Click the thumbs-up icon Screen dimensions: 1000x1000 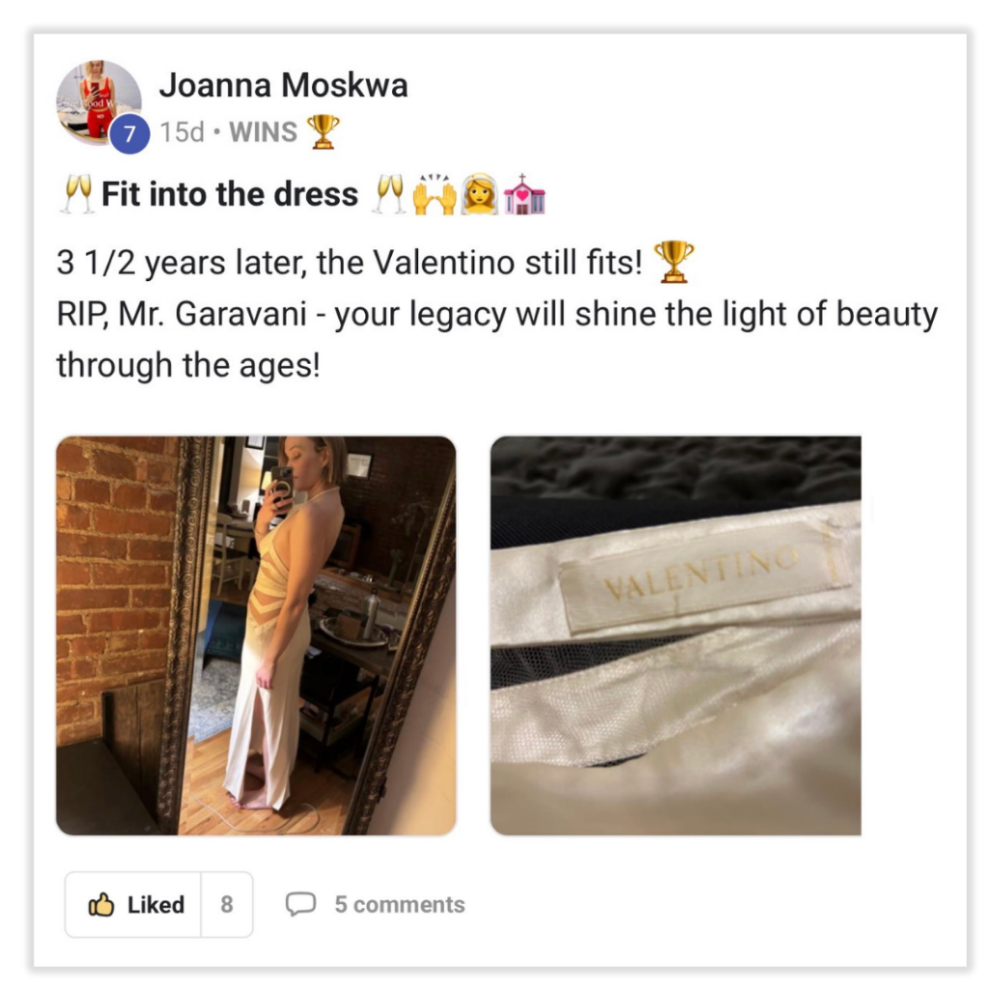click(x=101, y=904)
